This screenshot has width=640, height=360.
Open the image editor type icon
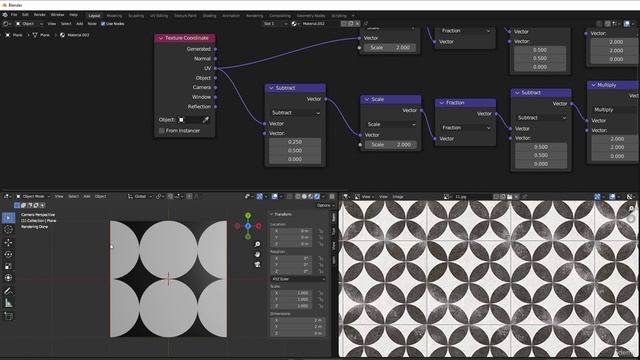[345, 197]
